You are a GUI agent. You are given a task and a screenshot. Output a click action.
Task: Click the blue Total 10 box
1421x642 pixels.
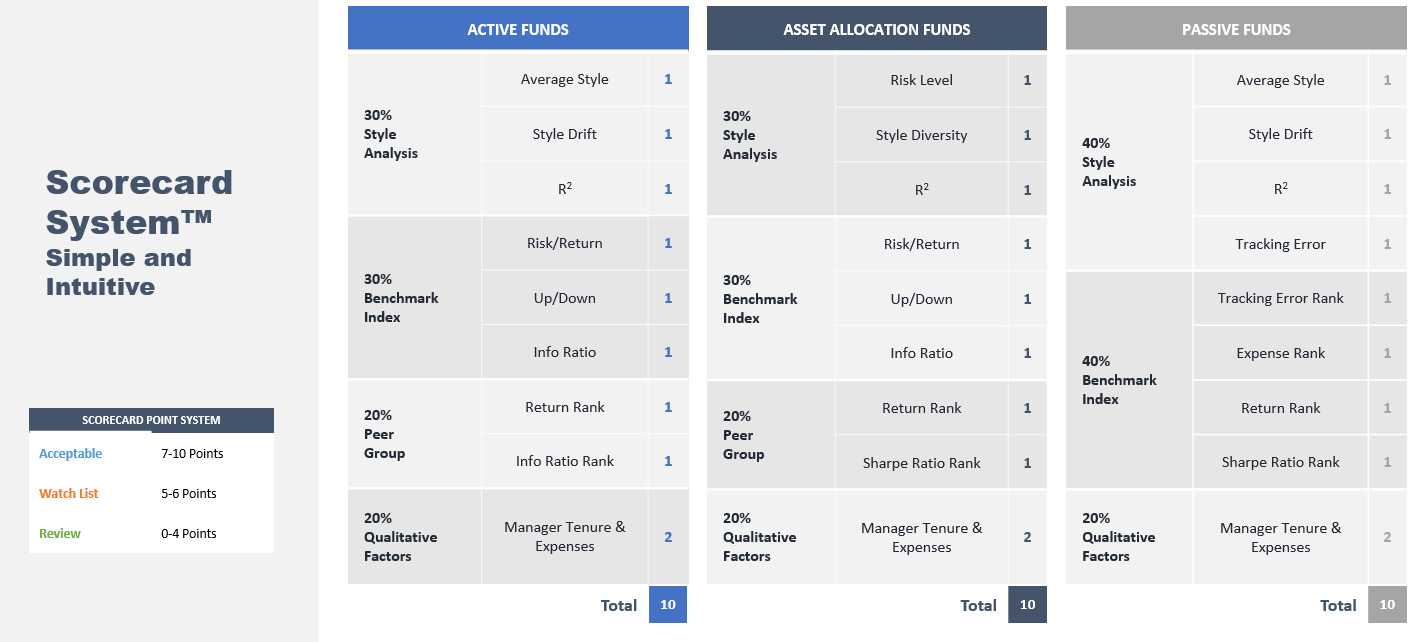coord(668,605)
